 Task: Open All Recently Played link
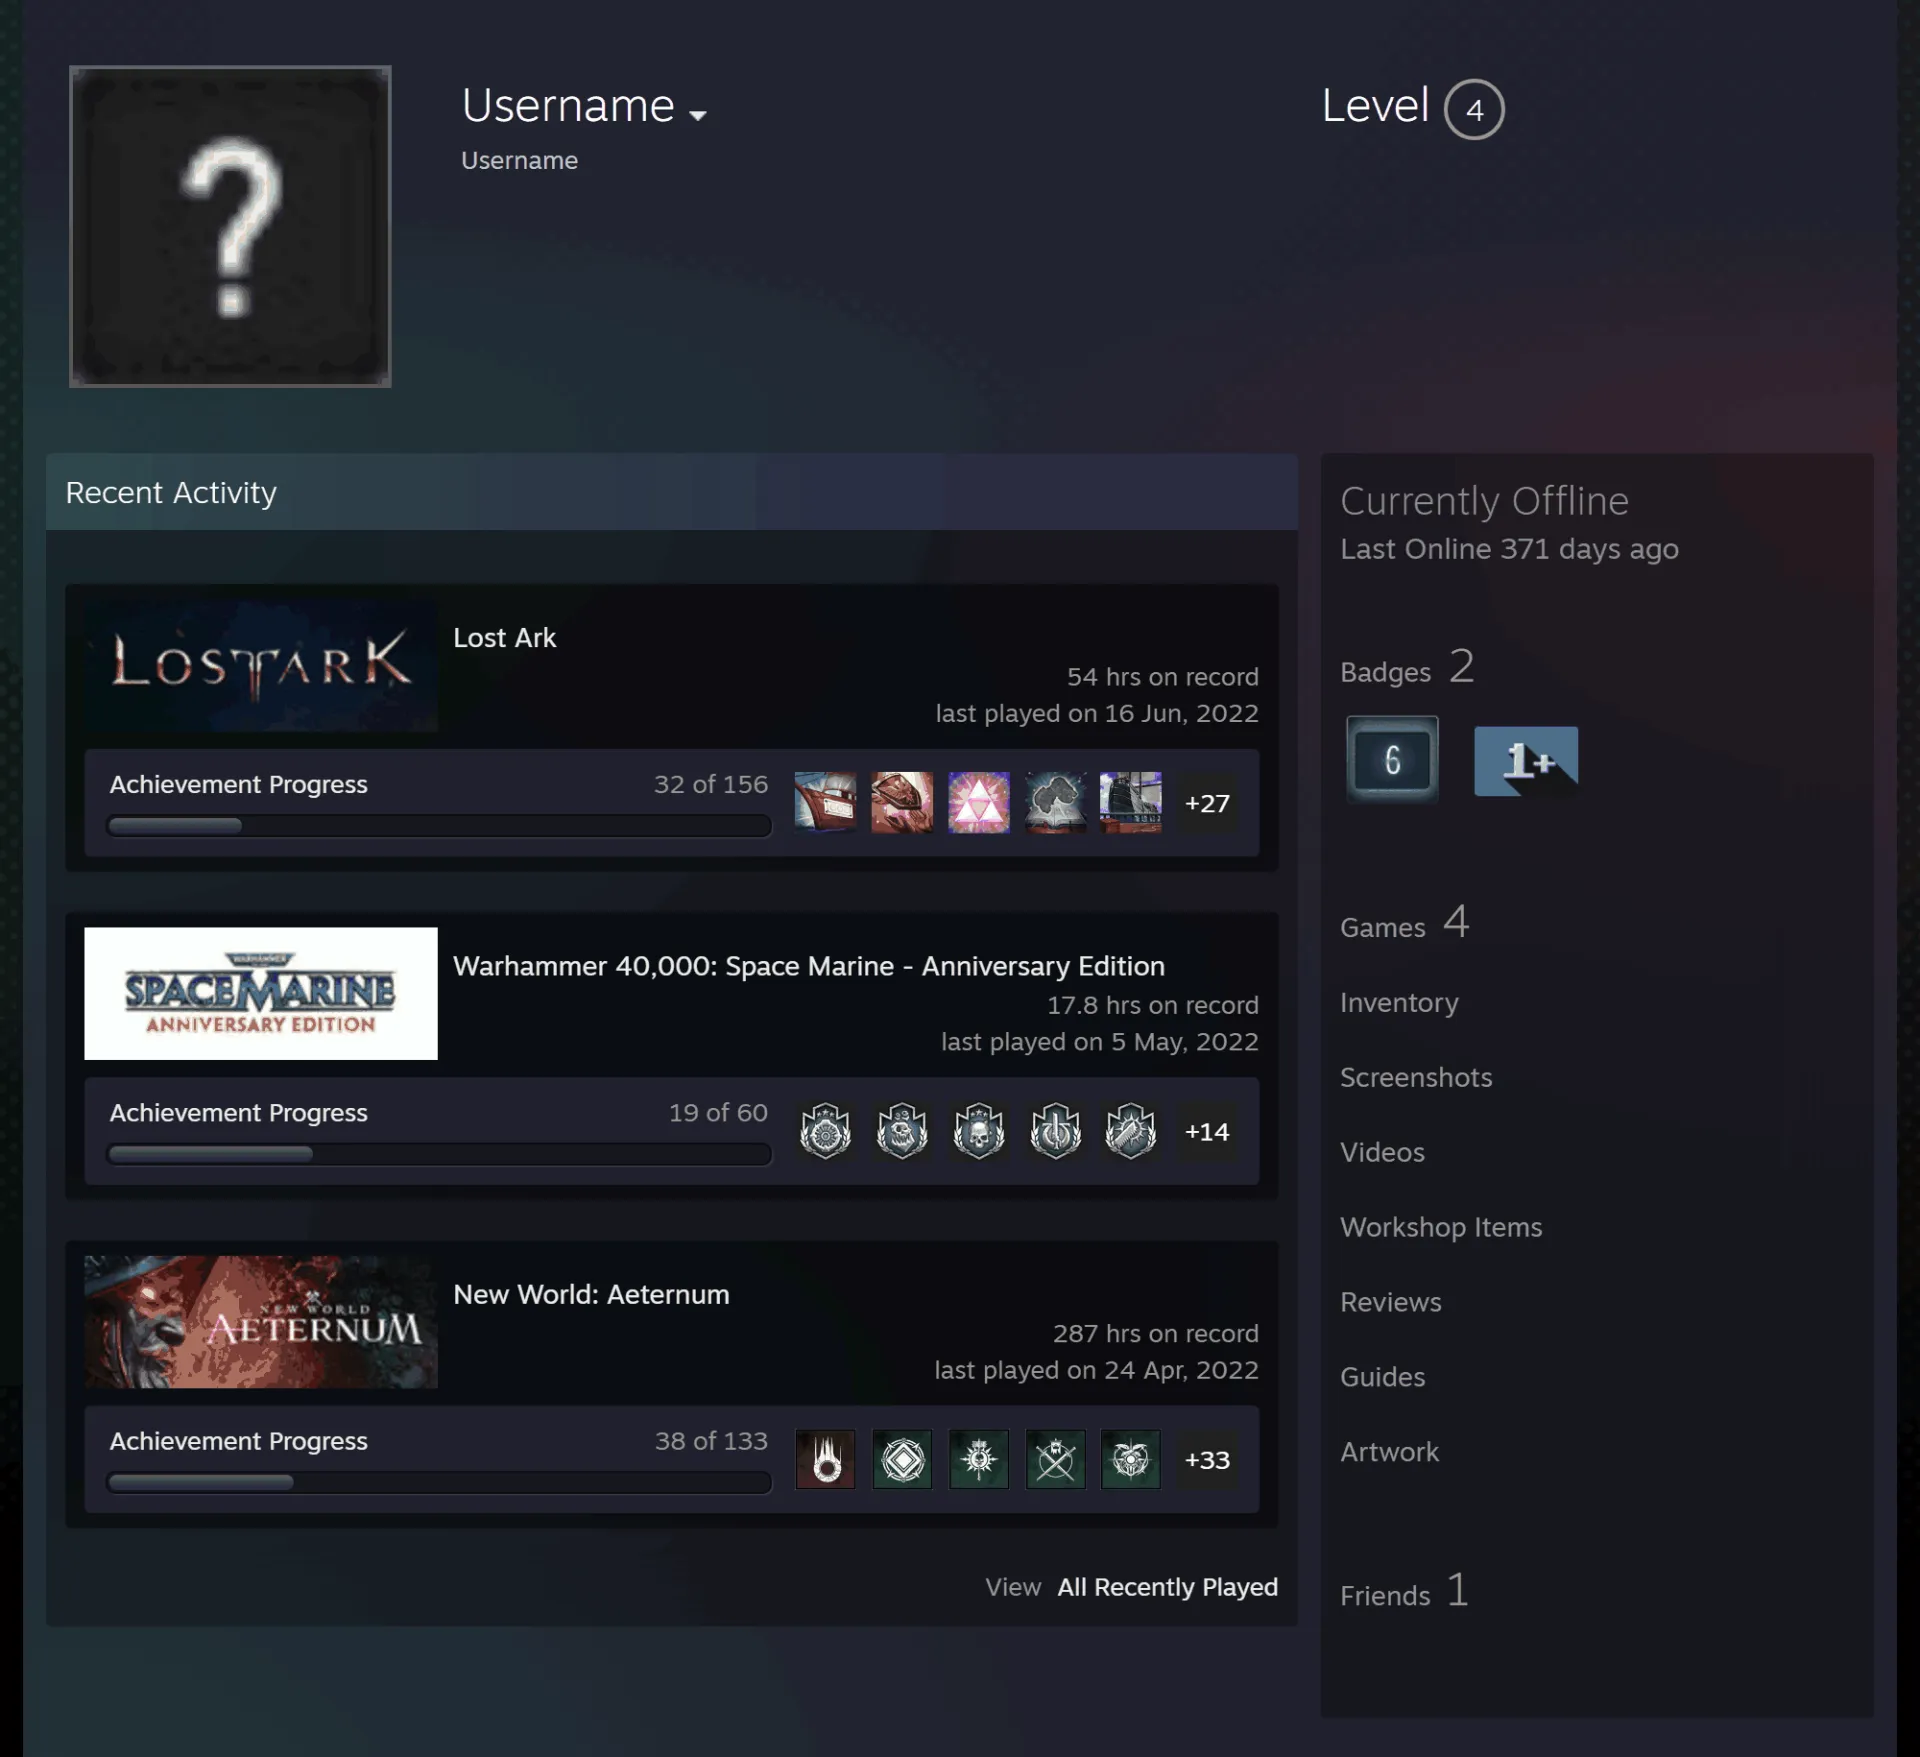coord(1167,1587)
